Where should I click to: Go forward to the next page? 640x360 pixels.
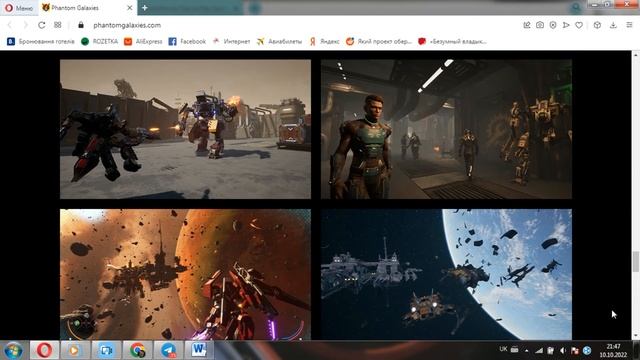pos(25,25)
